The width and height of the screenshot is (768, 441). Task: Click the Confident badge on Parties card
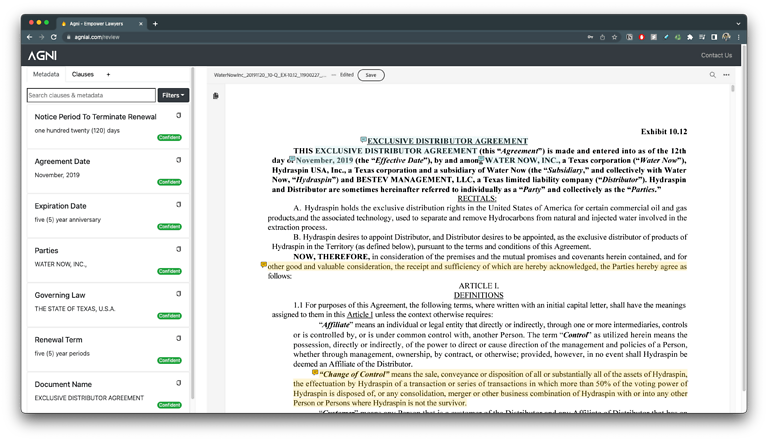(169, 272)
